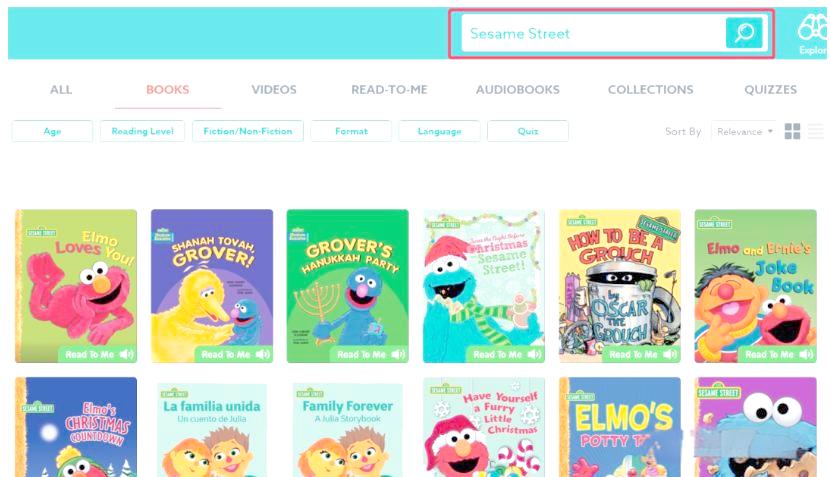The height and width of the screenshot is (477, 830).
Task: Open Night Before Christmas on Sesame Street book
Action: click(484, 286)
